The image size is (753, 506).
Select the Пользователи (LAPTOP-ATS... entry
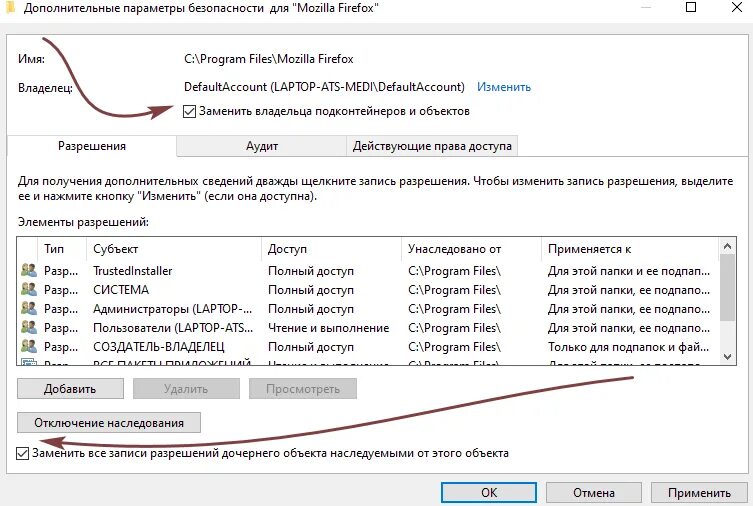368,328
